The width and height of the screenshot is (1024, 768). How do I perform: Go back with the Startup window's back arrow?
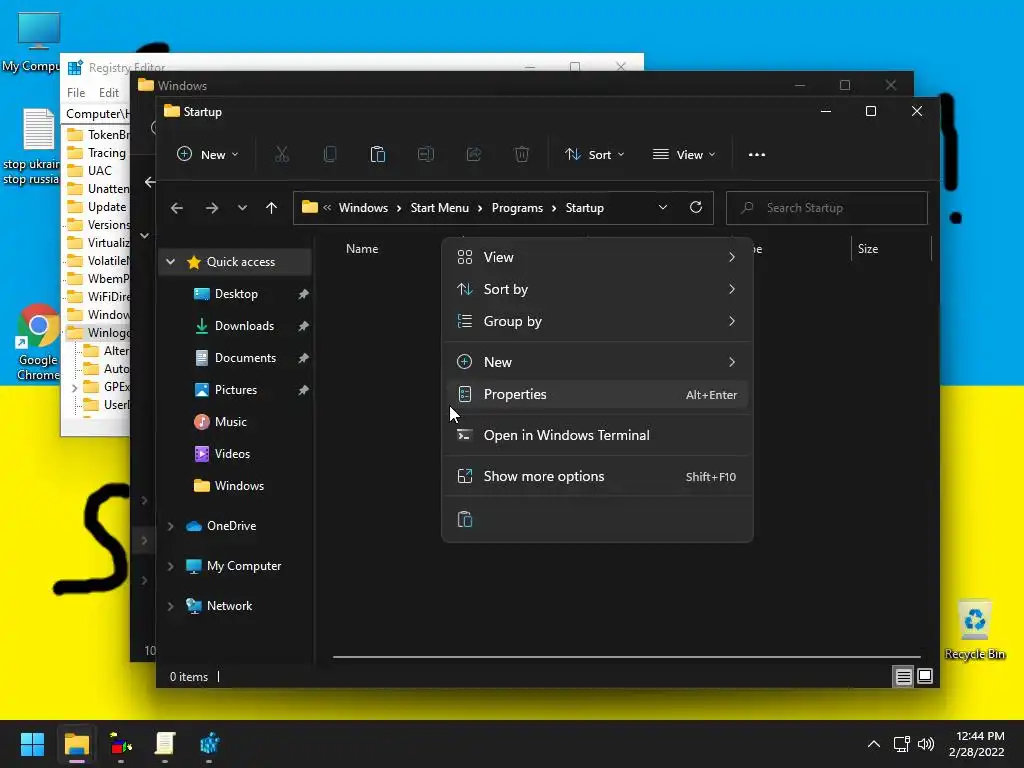[177, 208]
